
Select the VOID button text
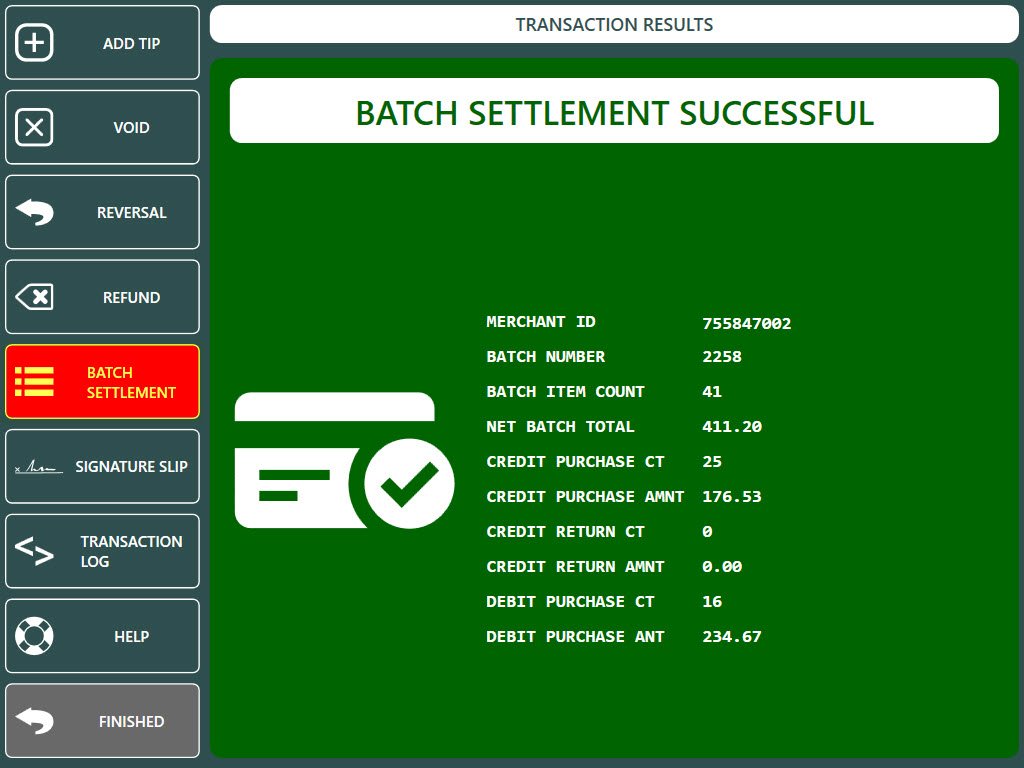[131, 128]
